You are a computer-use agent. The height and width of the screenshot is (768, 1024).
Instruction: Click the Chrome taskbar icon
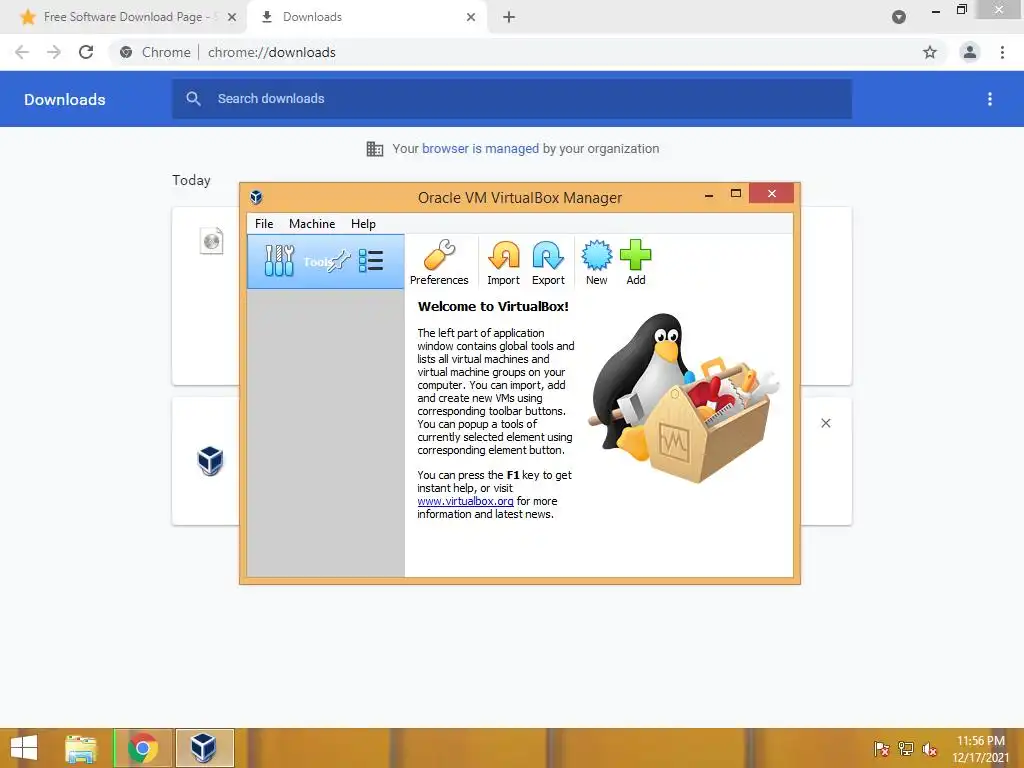(x=142, y=748)
